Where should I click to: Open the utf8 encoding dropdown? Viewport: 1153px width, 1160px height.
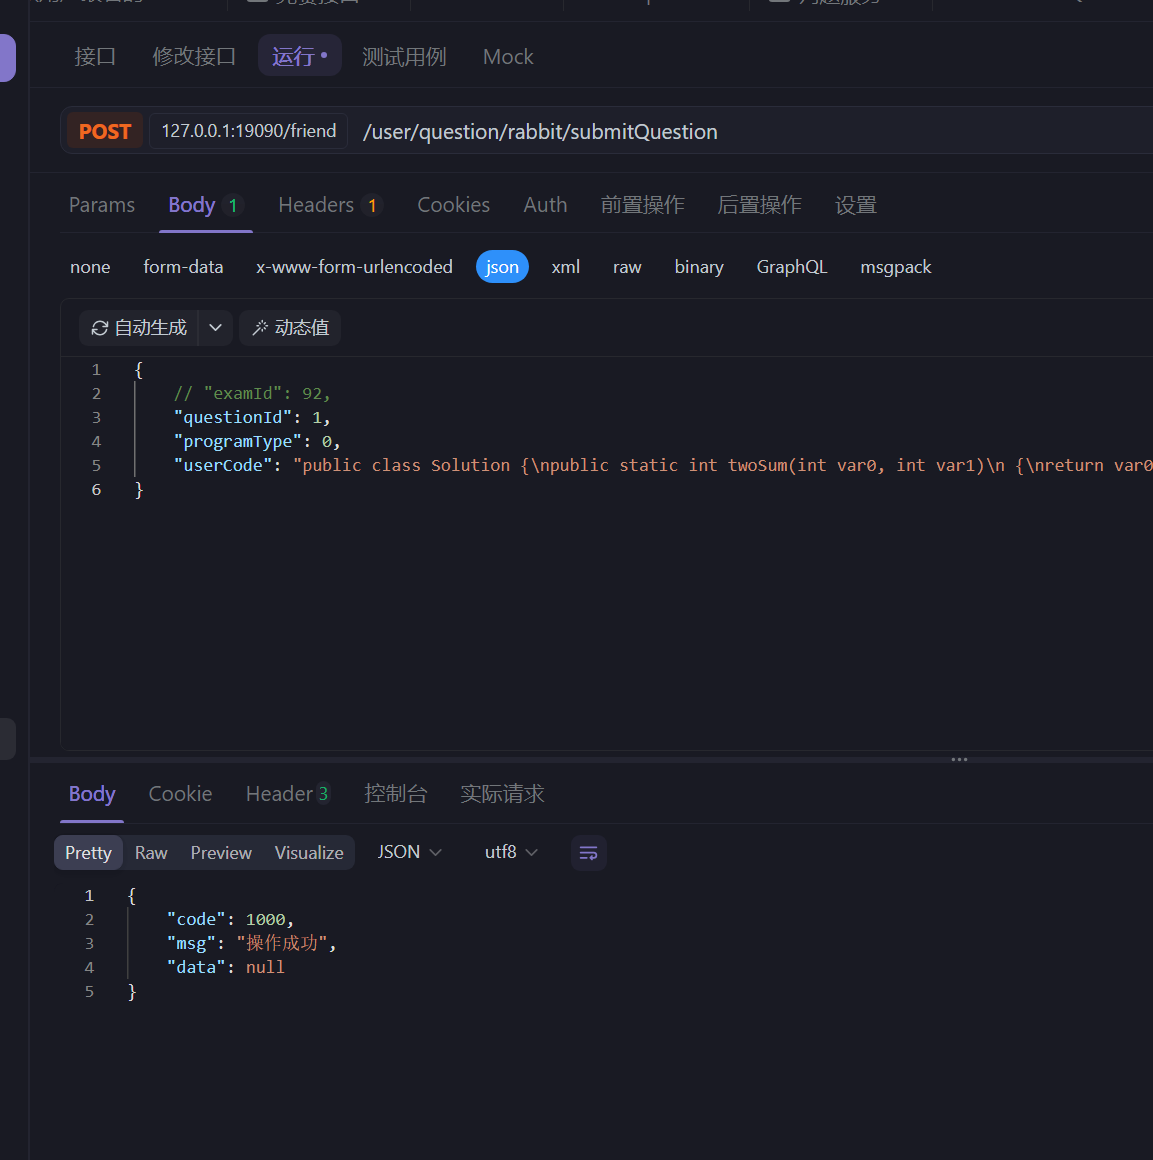click(x=511, y=852)
